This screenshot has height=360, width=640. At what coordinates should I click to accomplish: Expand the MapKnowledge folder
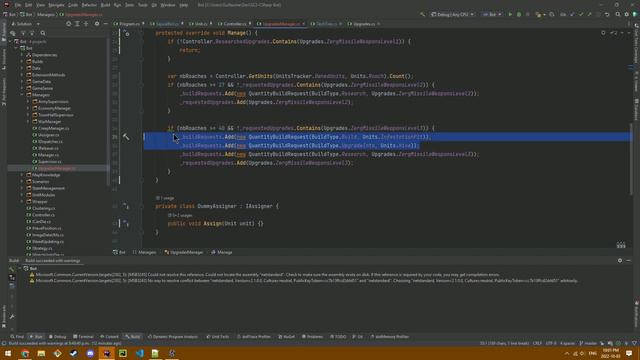click(x=22, y=175)
